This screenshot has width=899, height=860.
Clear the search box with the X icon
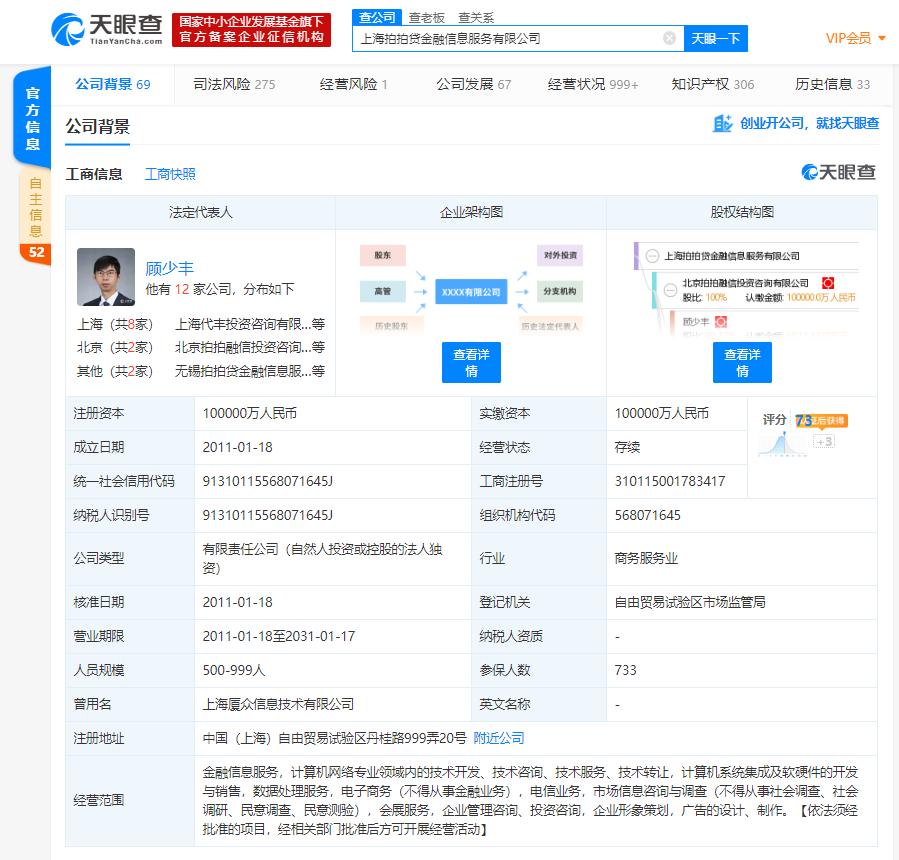(669, 38)
